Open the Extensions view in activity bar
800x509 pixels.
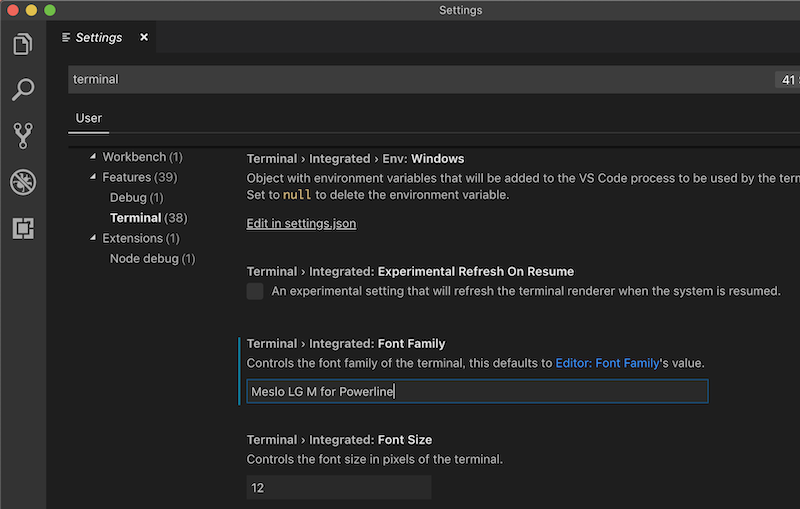click(x=22, y=228)
